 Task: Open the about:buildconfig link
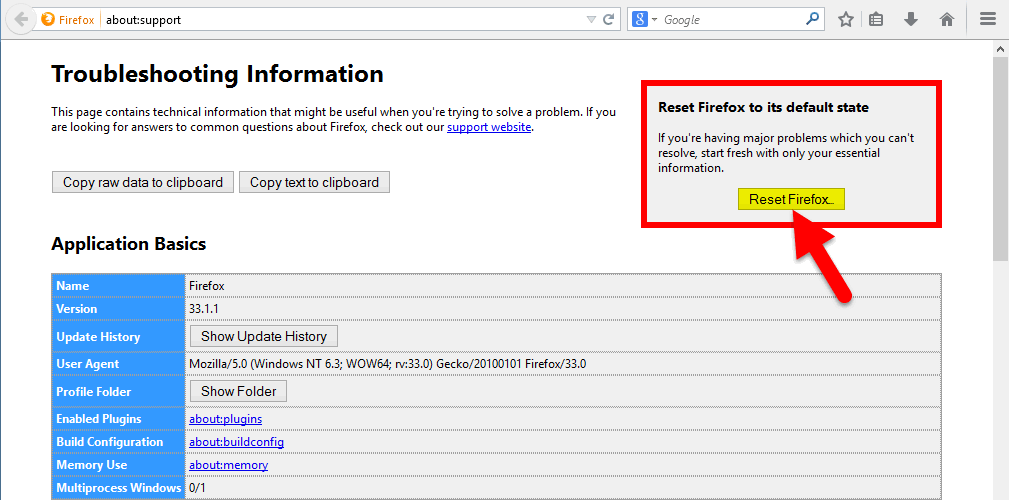click(x=236, y=442)
